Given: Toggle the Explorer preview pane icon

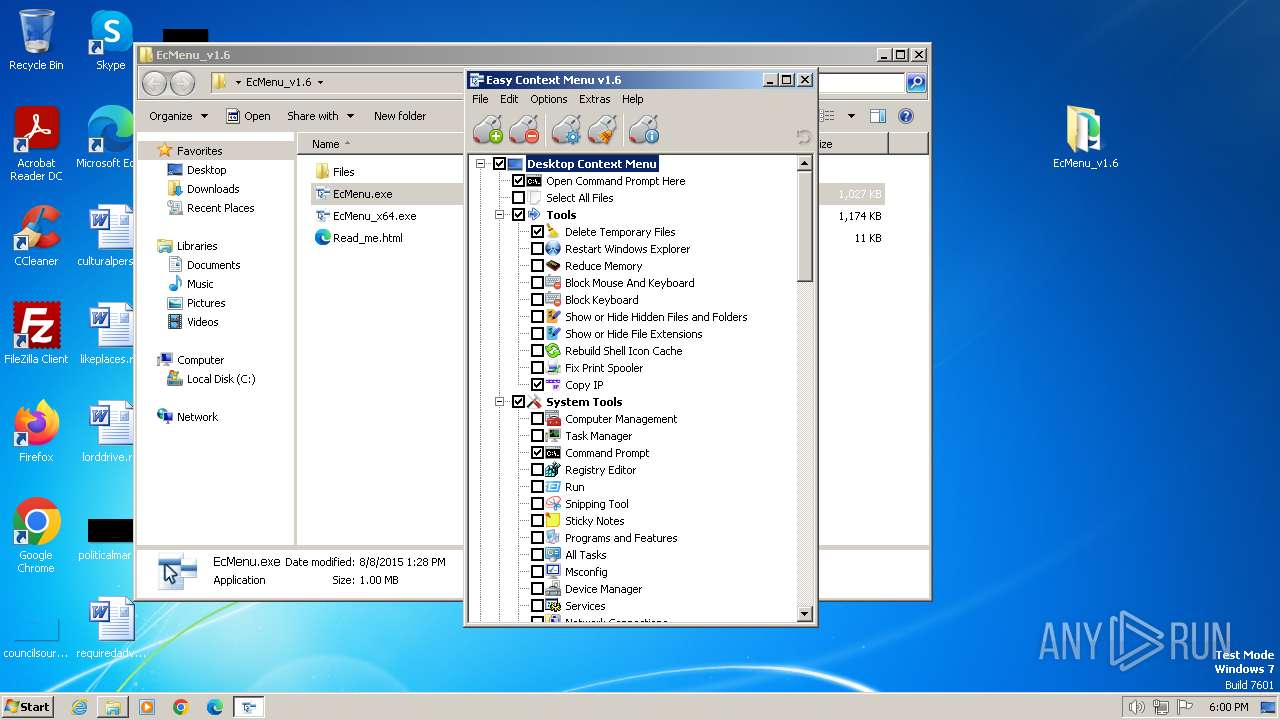Looking at the screenshot, I should (x=877, y=116).
